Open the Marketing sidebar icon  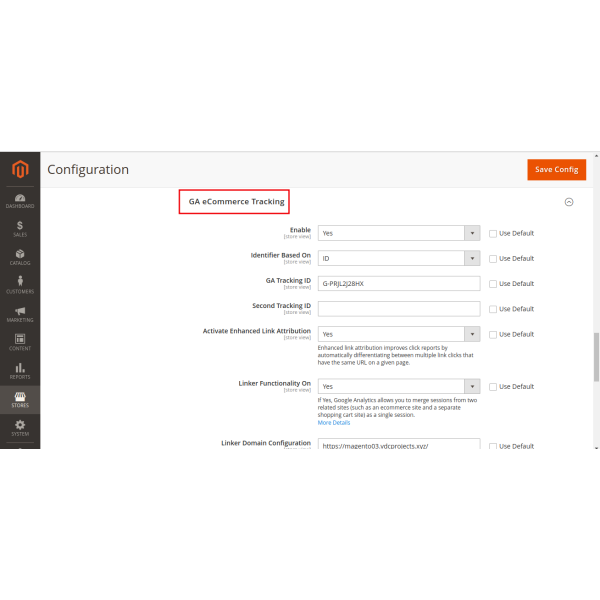coord(20,315)
